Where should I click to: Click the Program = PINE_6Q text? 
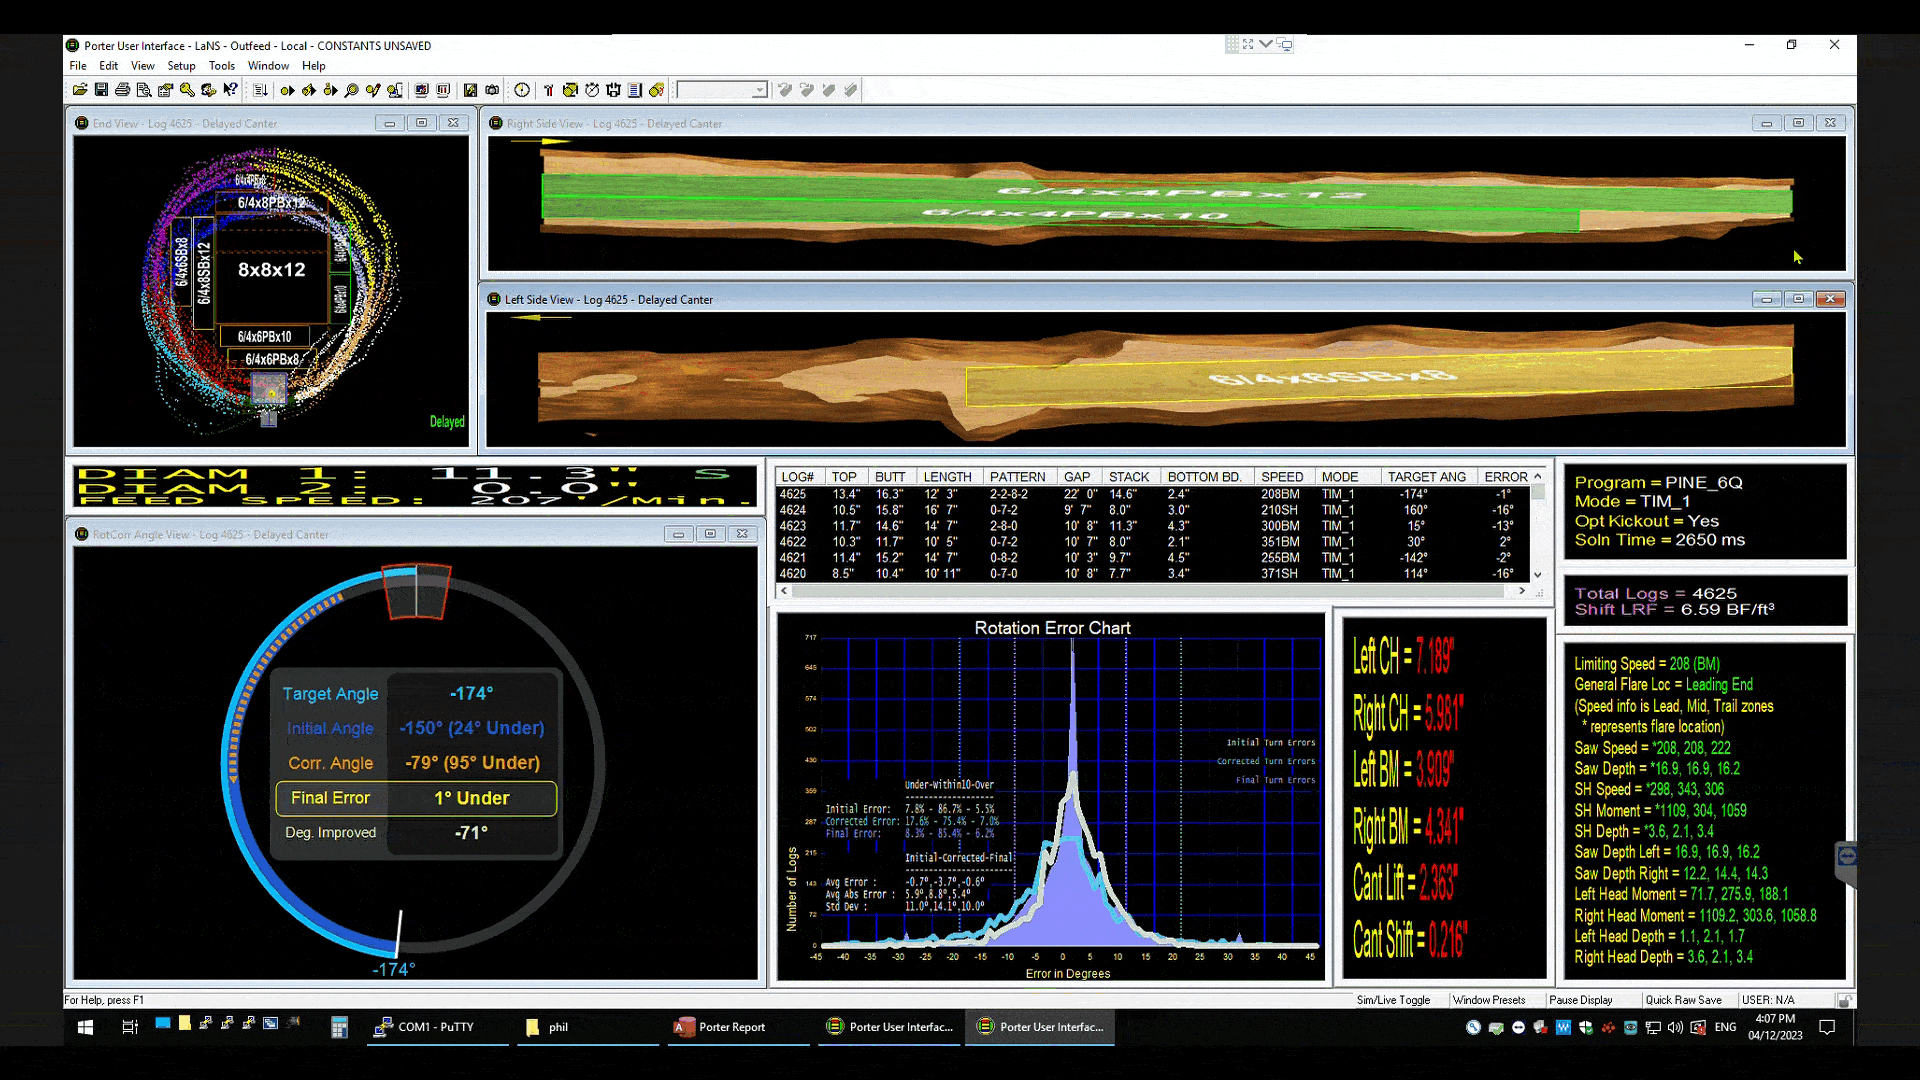(x=1658, y=483)
